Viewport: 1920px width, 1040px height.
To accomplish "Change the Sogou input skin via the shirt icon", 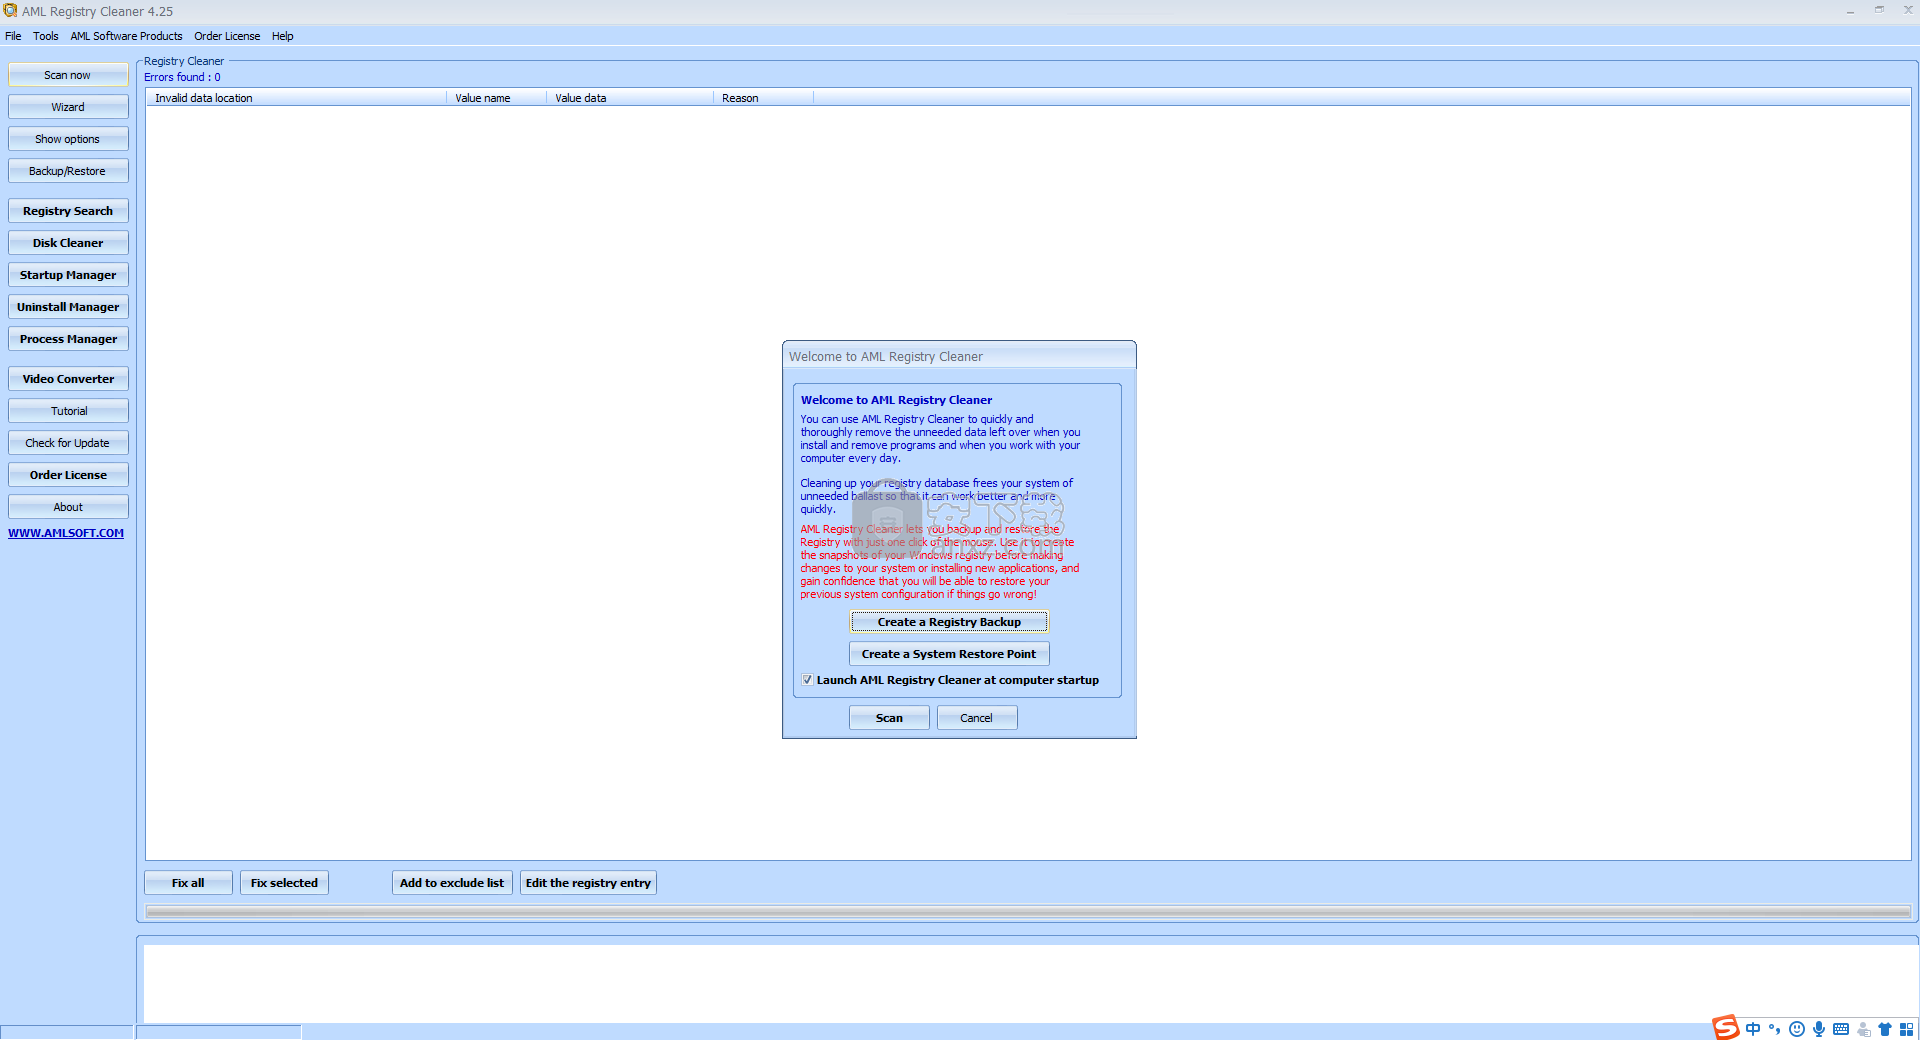I will pyautogui.click(x=1887, y=1029).
